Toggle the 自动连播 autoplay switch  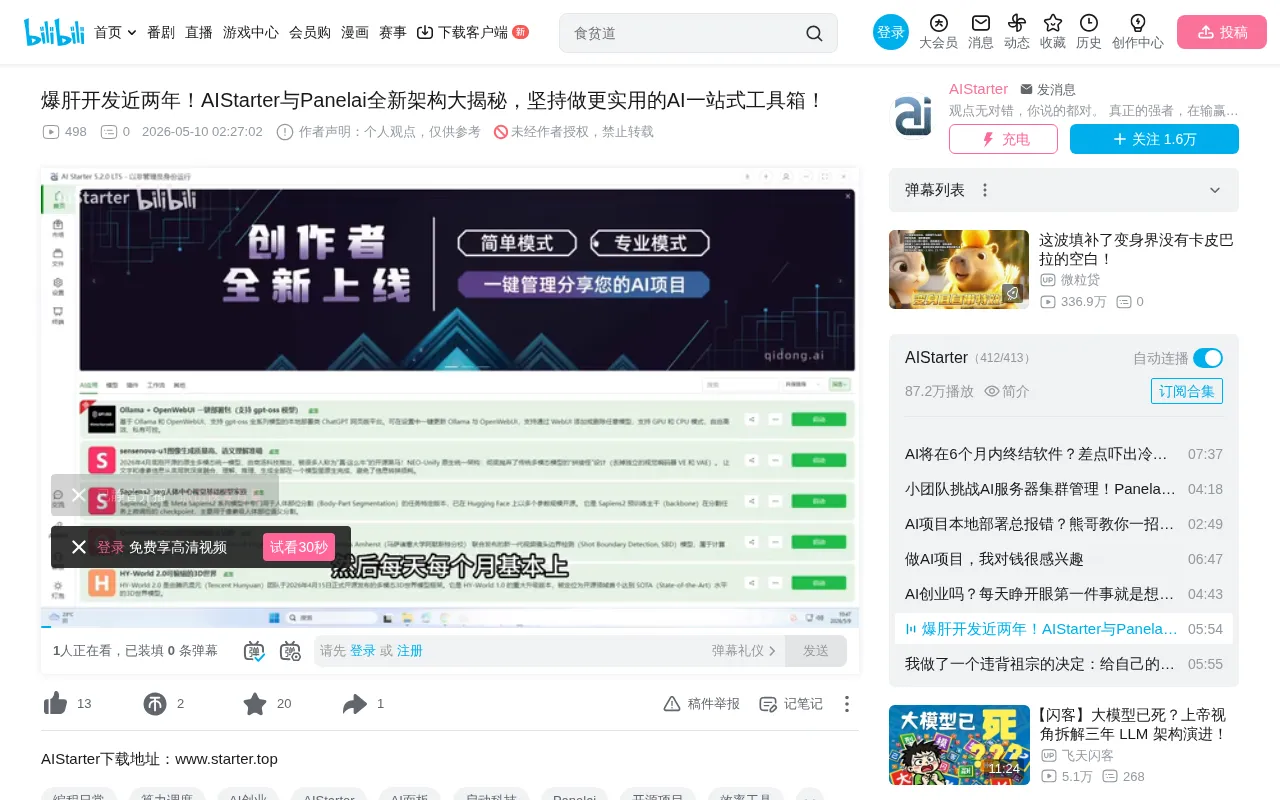[x=1208, y=358]
